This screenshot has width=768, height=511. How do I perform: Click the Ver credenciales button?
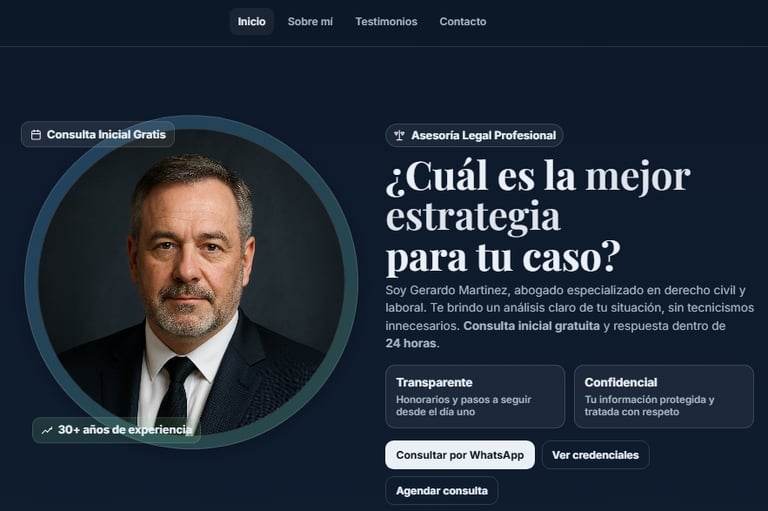pos(596,455)
